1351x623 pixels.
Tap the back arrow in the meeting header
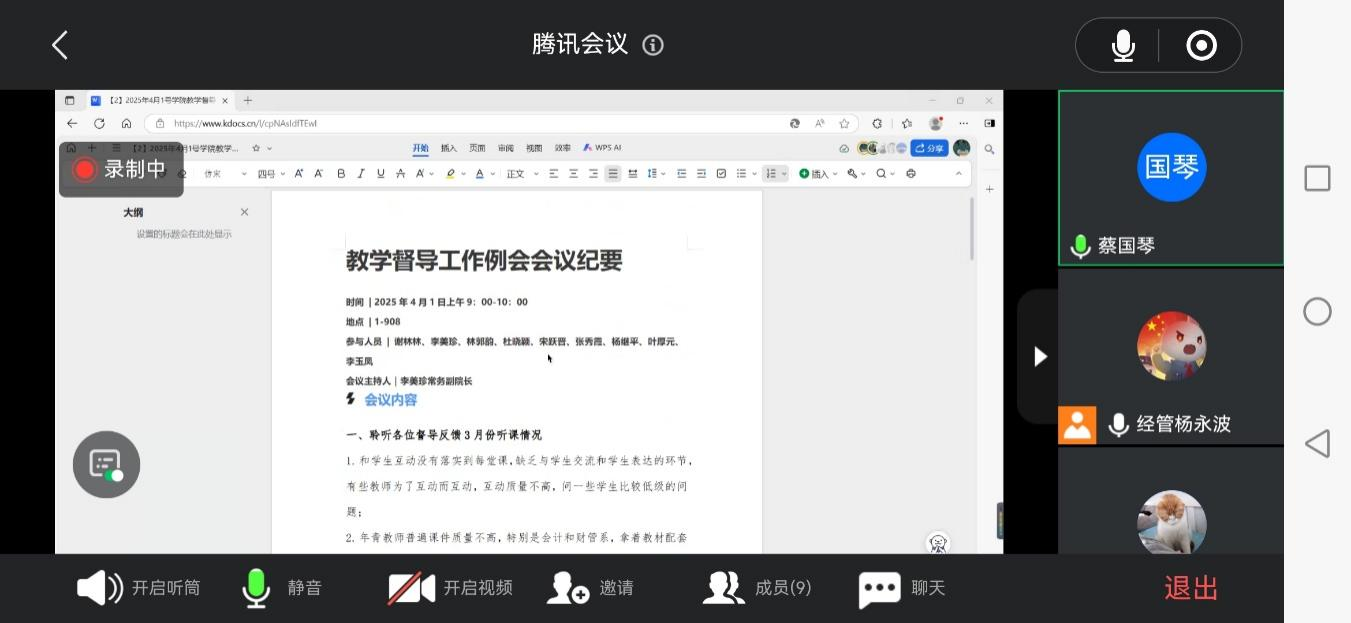coord(60,45)
